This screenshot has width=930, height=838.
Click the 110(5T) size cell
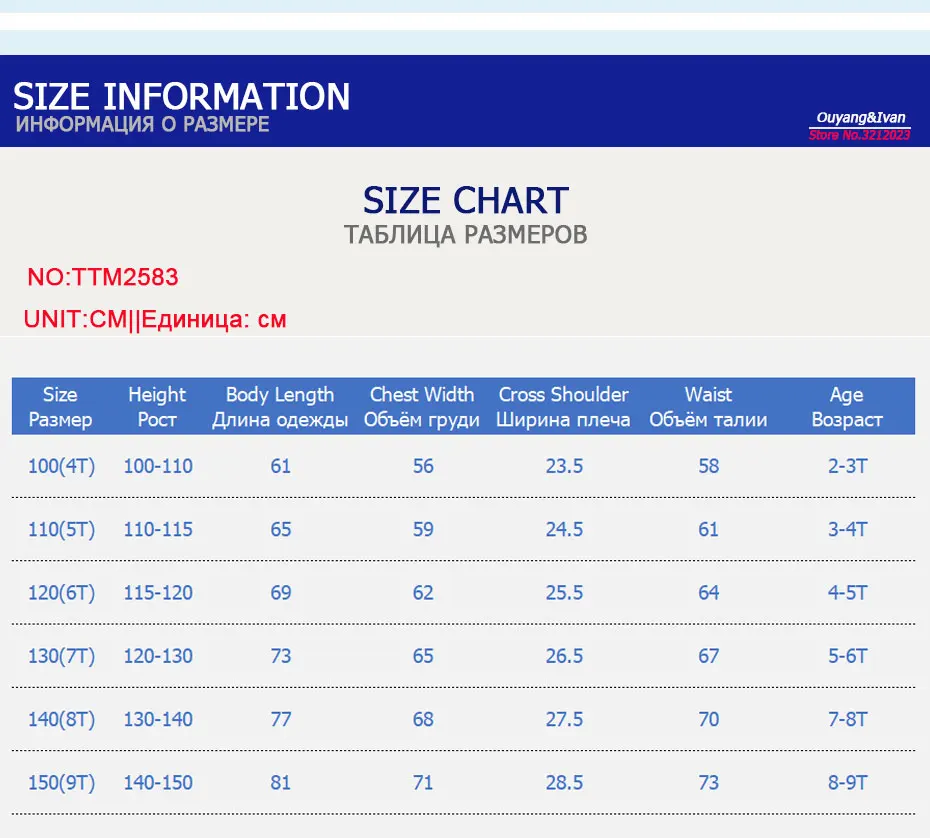pyautogui.click(x=62, y=530)
